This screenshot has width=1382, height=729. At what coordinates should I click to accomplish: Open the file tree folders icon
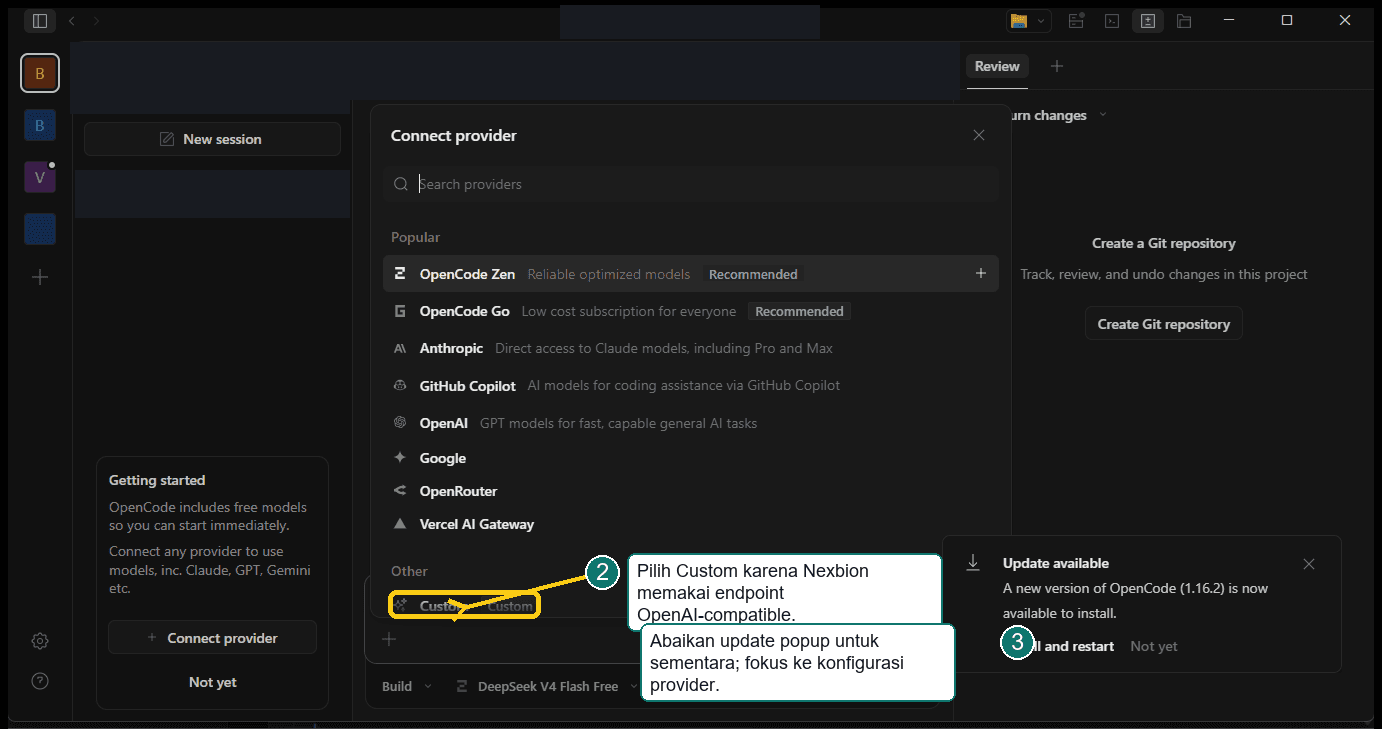tap(1184, 20)
